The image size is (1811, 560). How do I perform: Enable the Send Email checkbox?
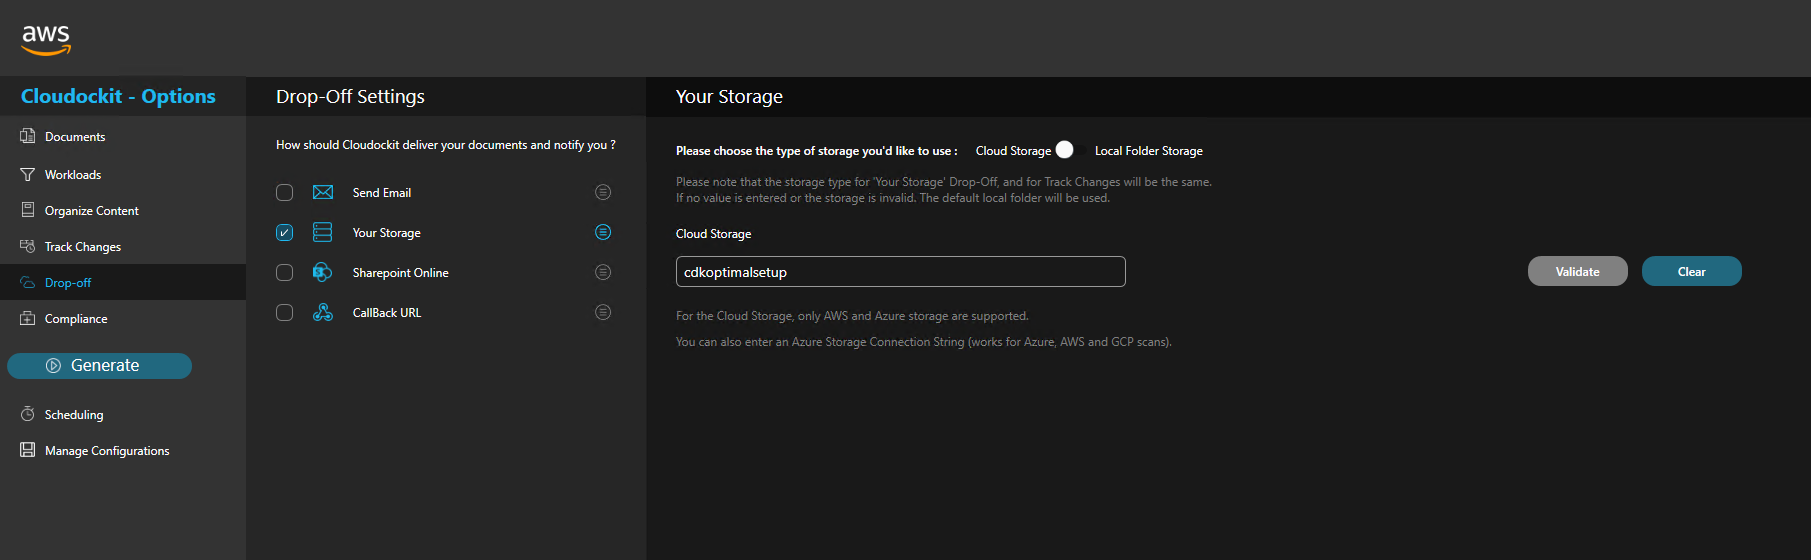pyautogui.click(x=285, y=192)
